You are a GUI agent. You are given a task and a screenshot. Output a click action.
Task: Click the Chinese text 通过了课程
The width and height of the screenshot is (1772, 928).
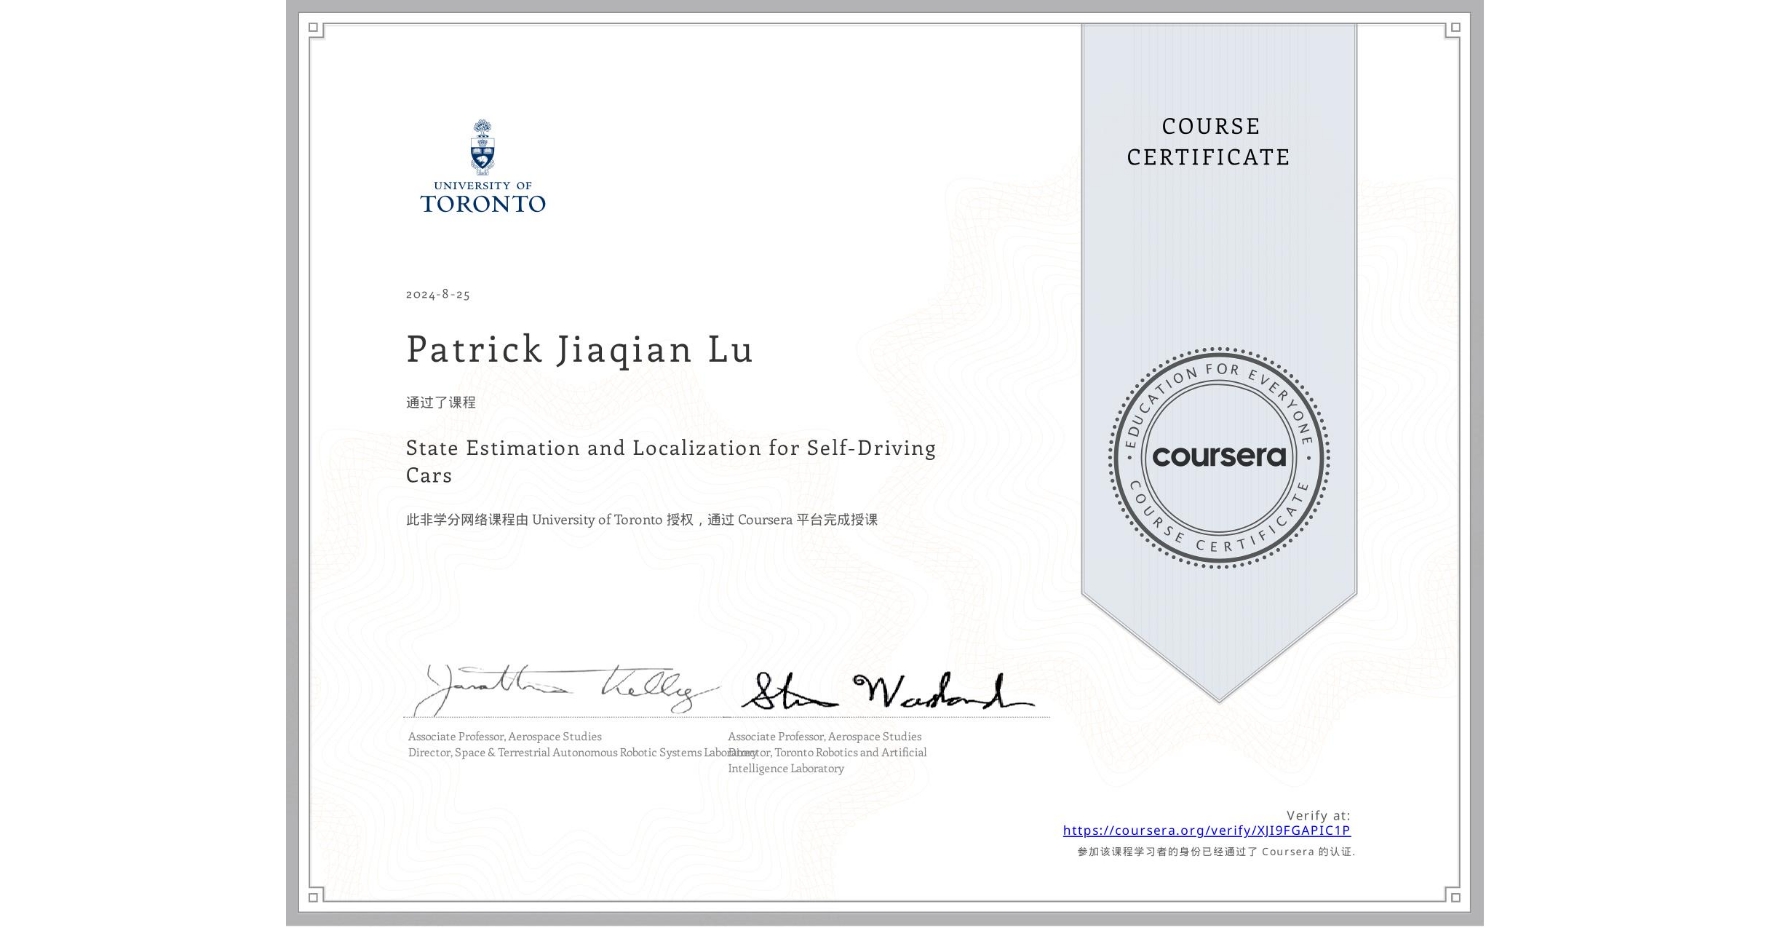click(x=440, y=402)
